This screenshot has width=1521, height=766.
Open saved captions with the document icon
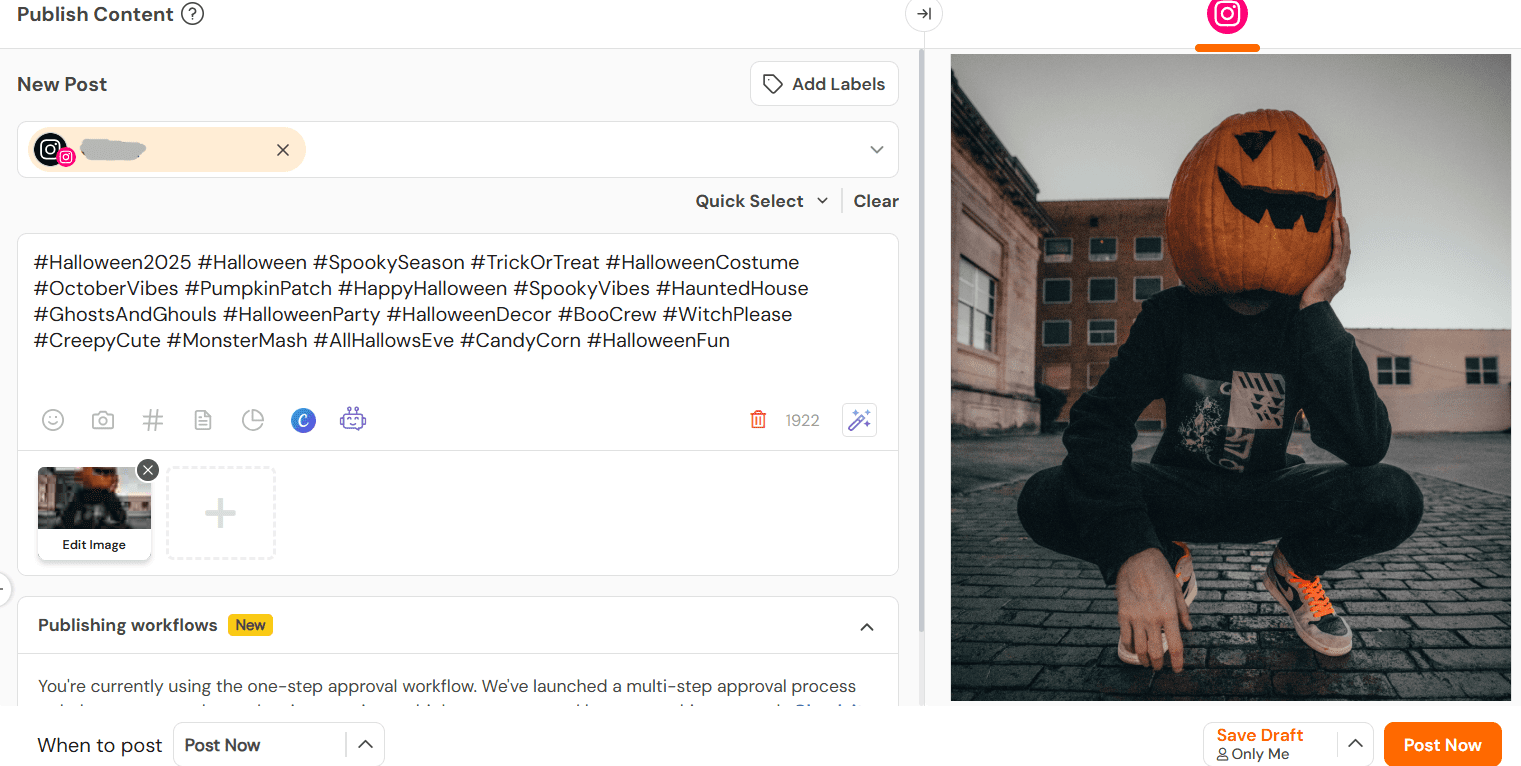(203, 420)
